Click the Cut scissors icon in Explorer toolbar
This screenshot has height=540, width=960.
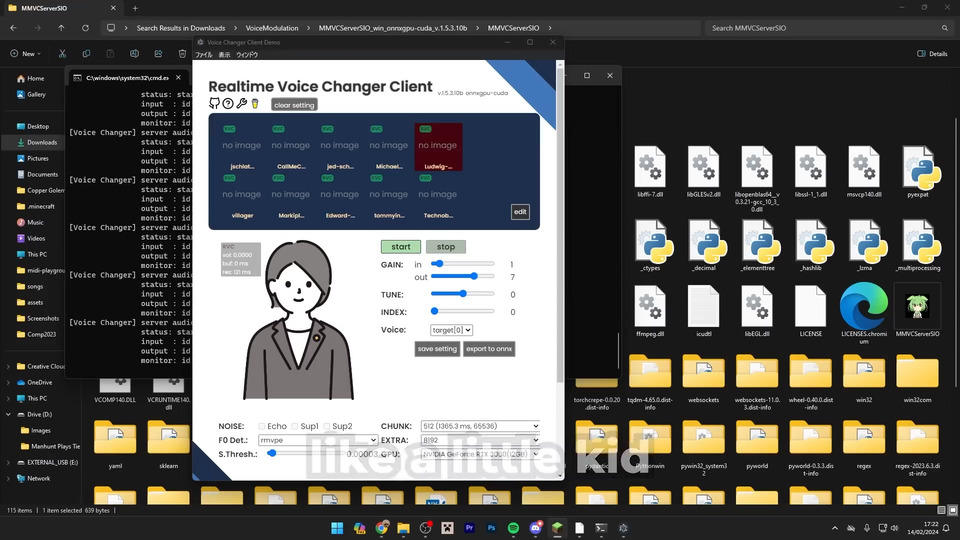point(62,53)
